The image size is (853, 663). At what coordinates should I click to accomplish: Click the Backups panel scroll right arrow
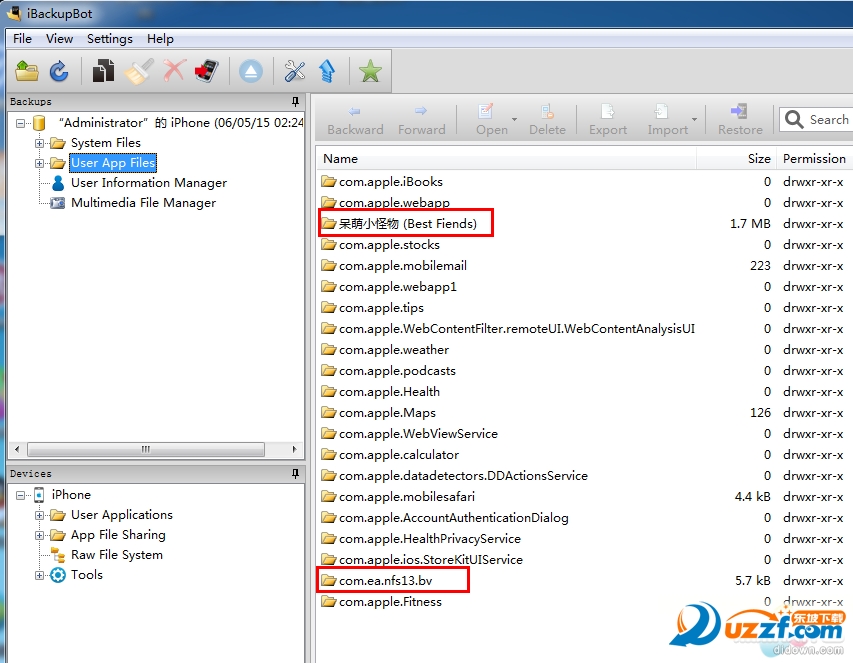[x=294, y=449]
